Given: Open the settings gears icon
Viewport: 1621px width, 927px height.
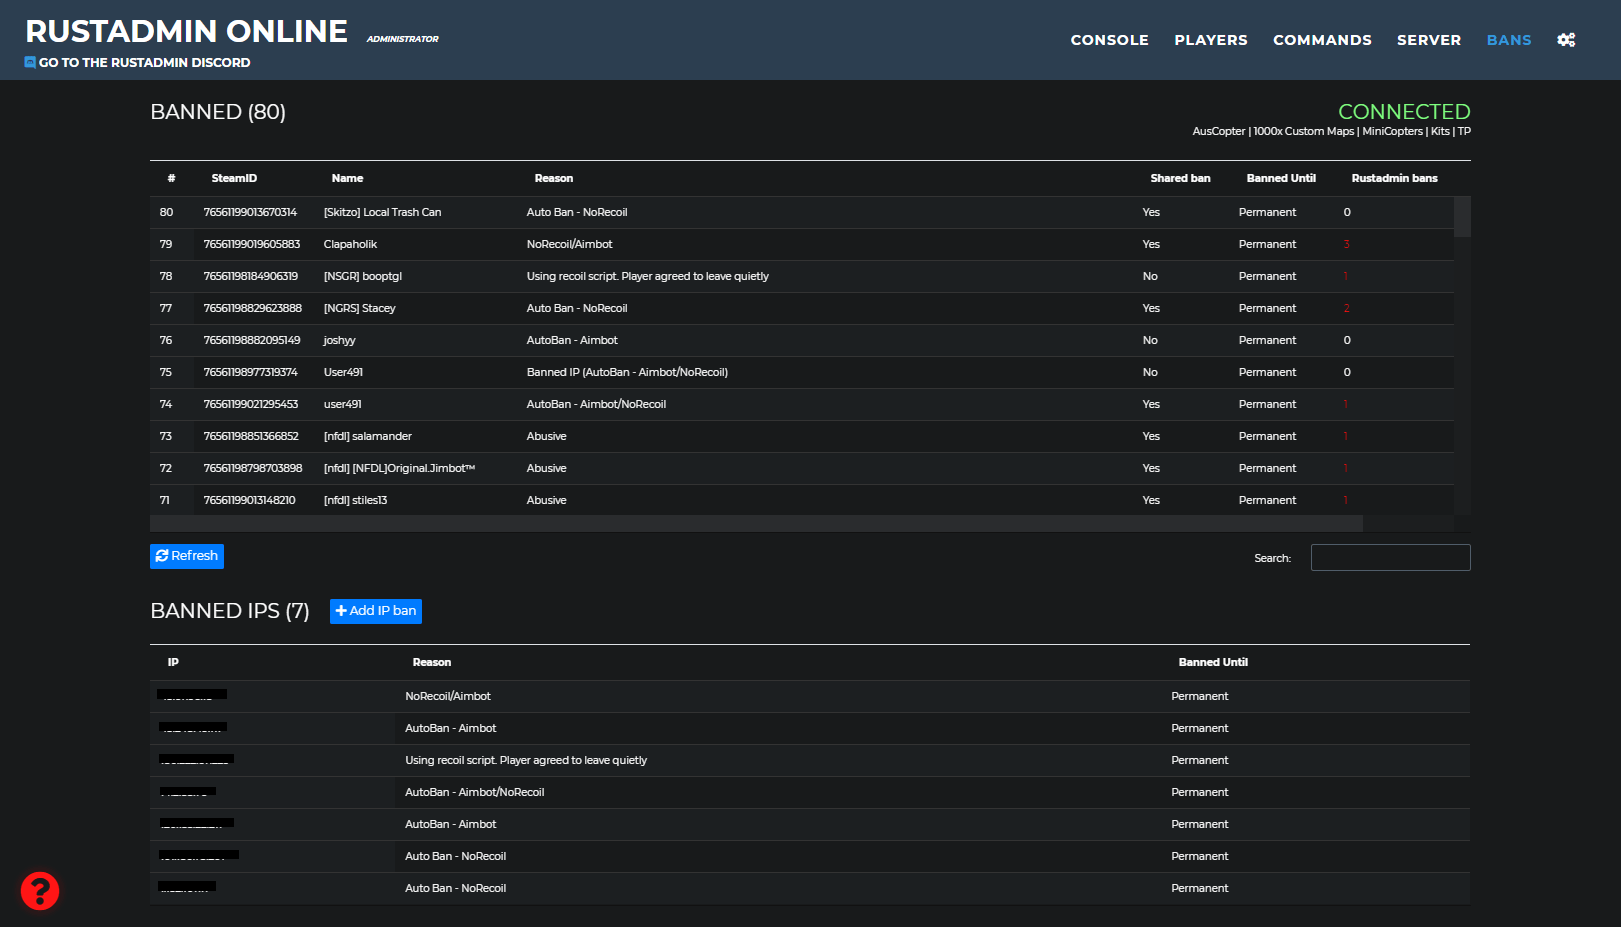Looking at the screenshot, I should [x=1566, y=39].
